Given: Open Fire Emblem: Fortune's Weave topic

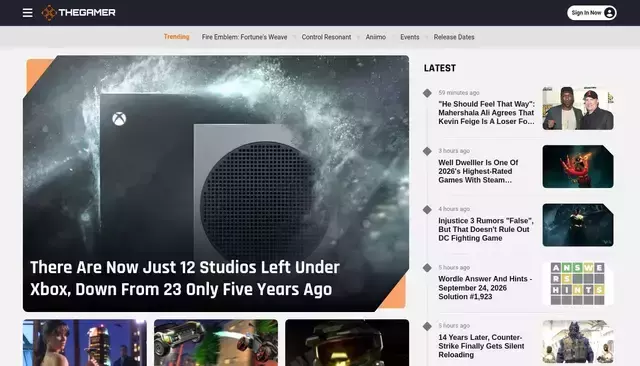Looking at the screenshot, I should [244, 37].
